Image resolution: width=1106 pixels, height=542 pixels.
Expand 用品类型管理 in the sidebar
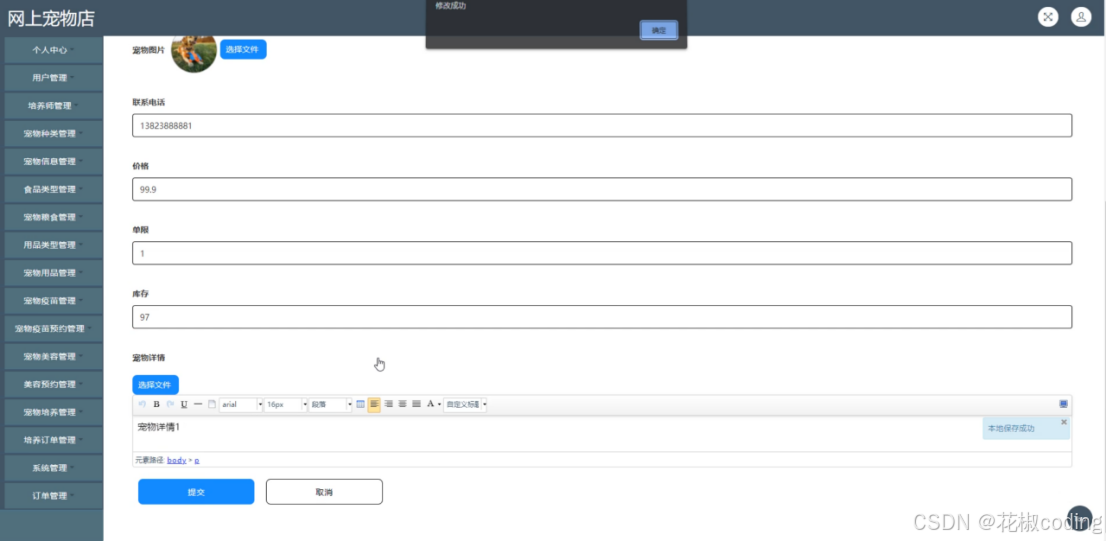[54, 245]
